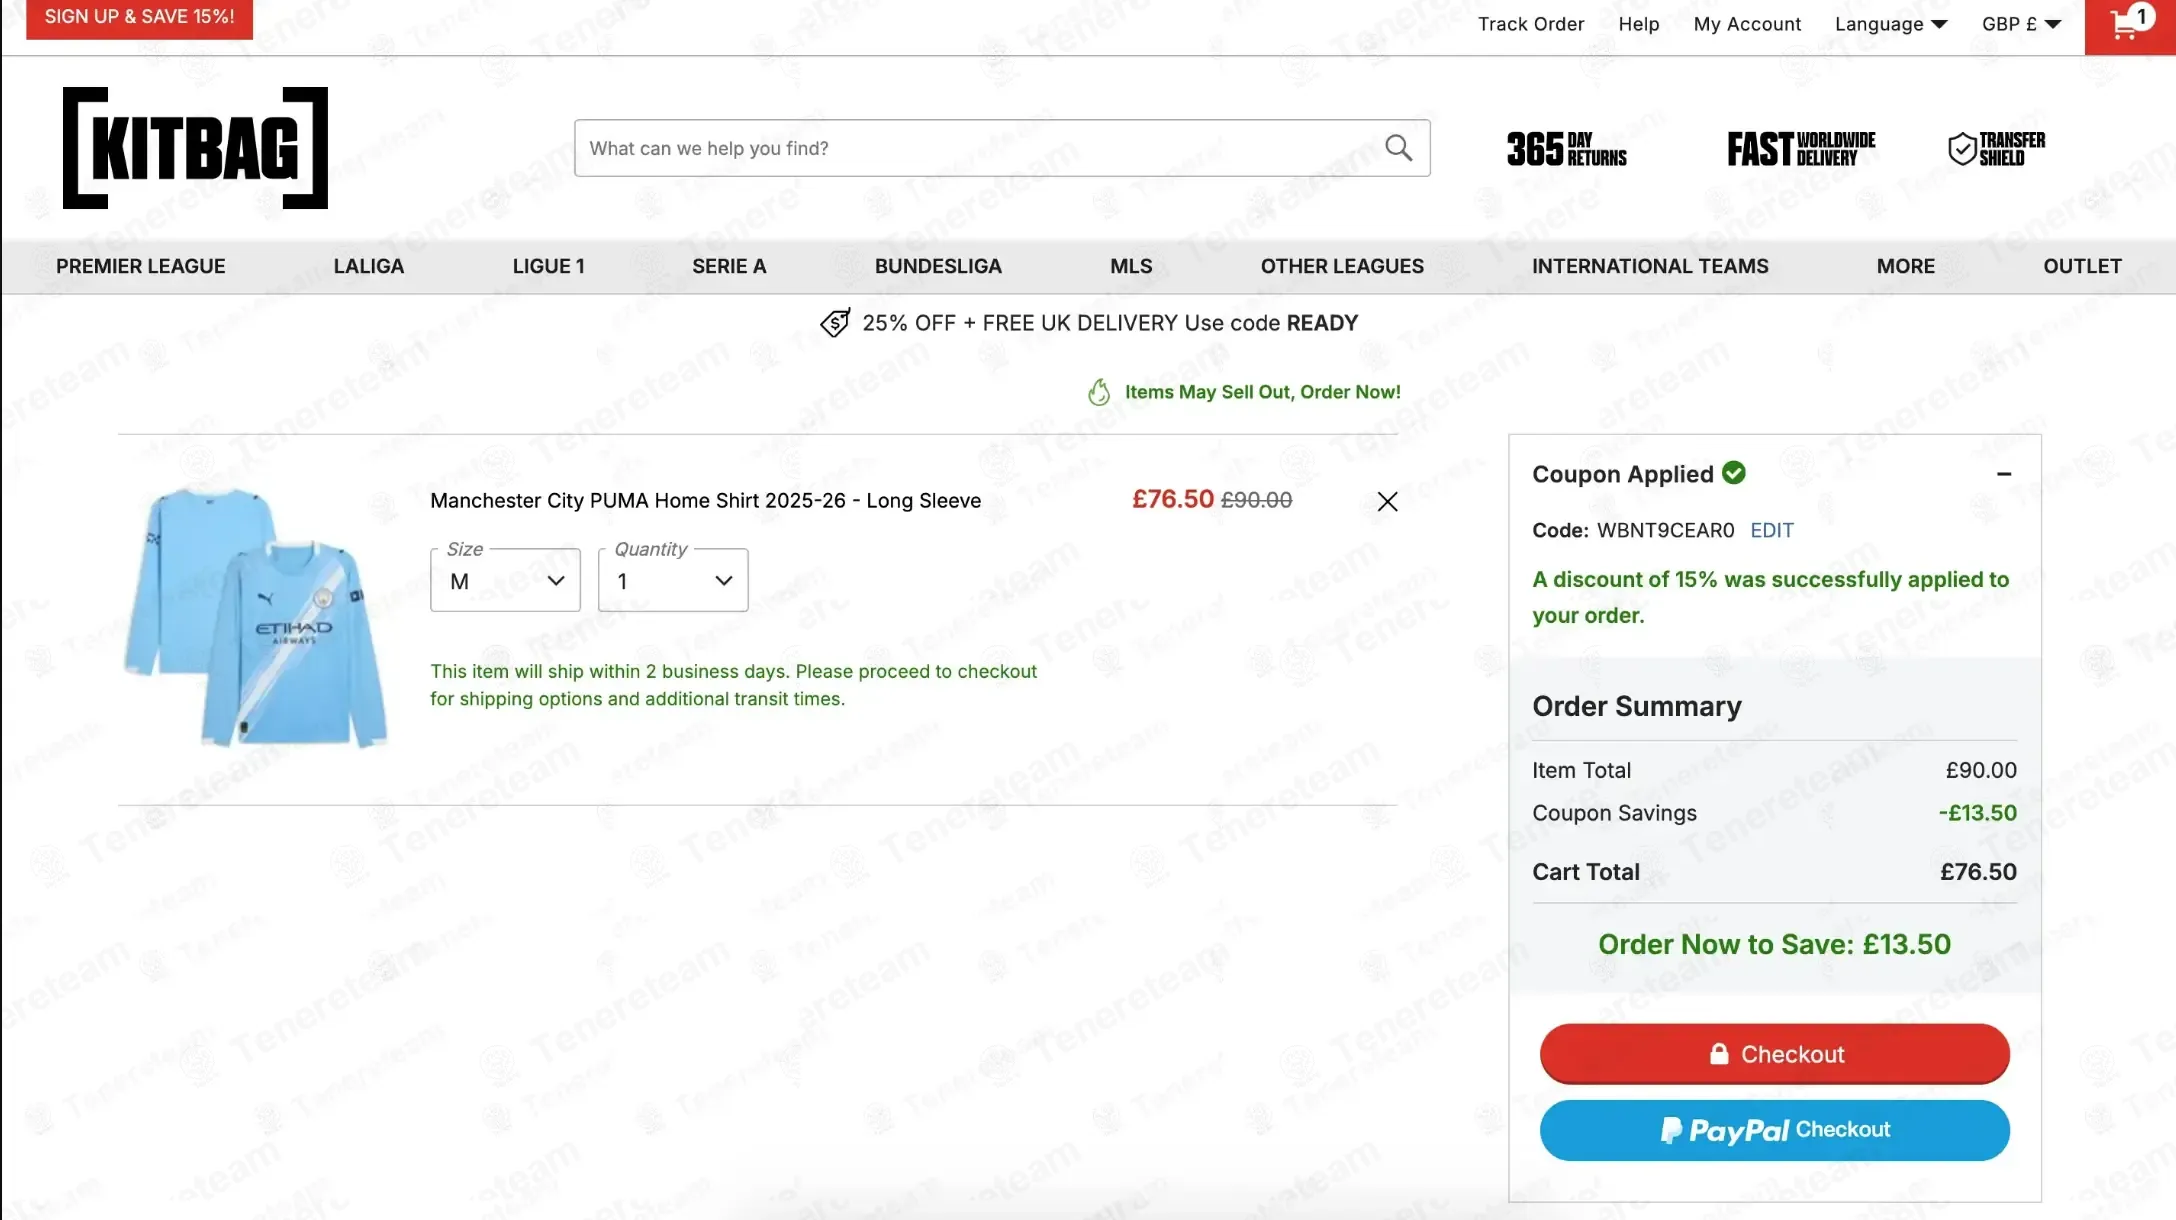Viewport: 2176px width, 1220px height.
Task: Open Serie A menu
Action: click(729, 266)
